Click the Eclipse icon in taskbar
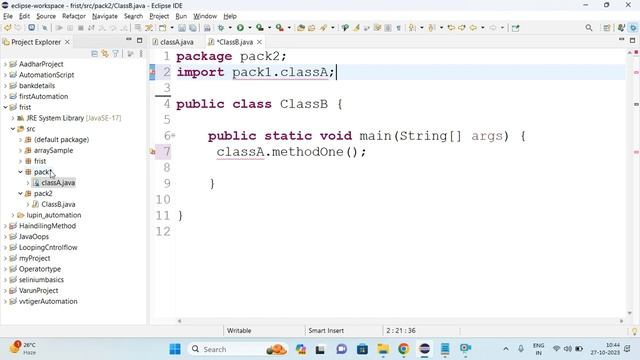This screenshot has height=360, width=640. coord(424,349)
